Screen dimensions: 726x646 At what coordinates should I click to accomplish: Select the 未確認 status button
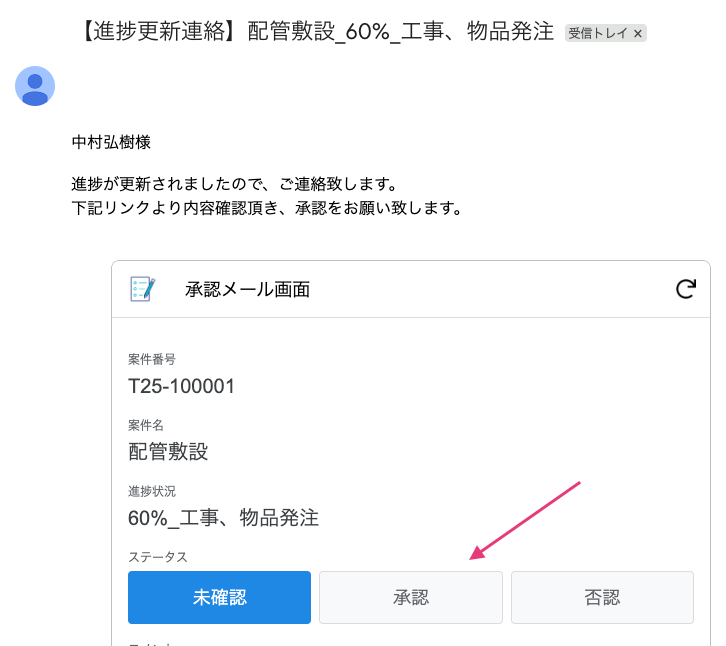[219, 597]
